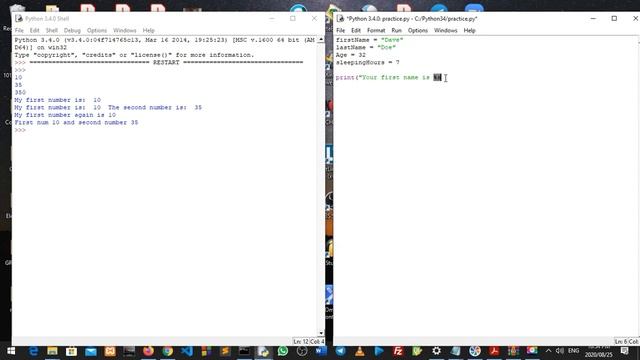Viewport: 640px width, 360px height.
Task: Click ENG language indicator in tray
Action: click(x=573, y=351)
